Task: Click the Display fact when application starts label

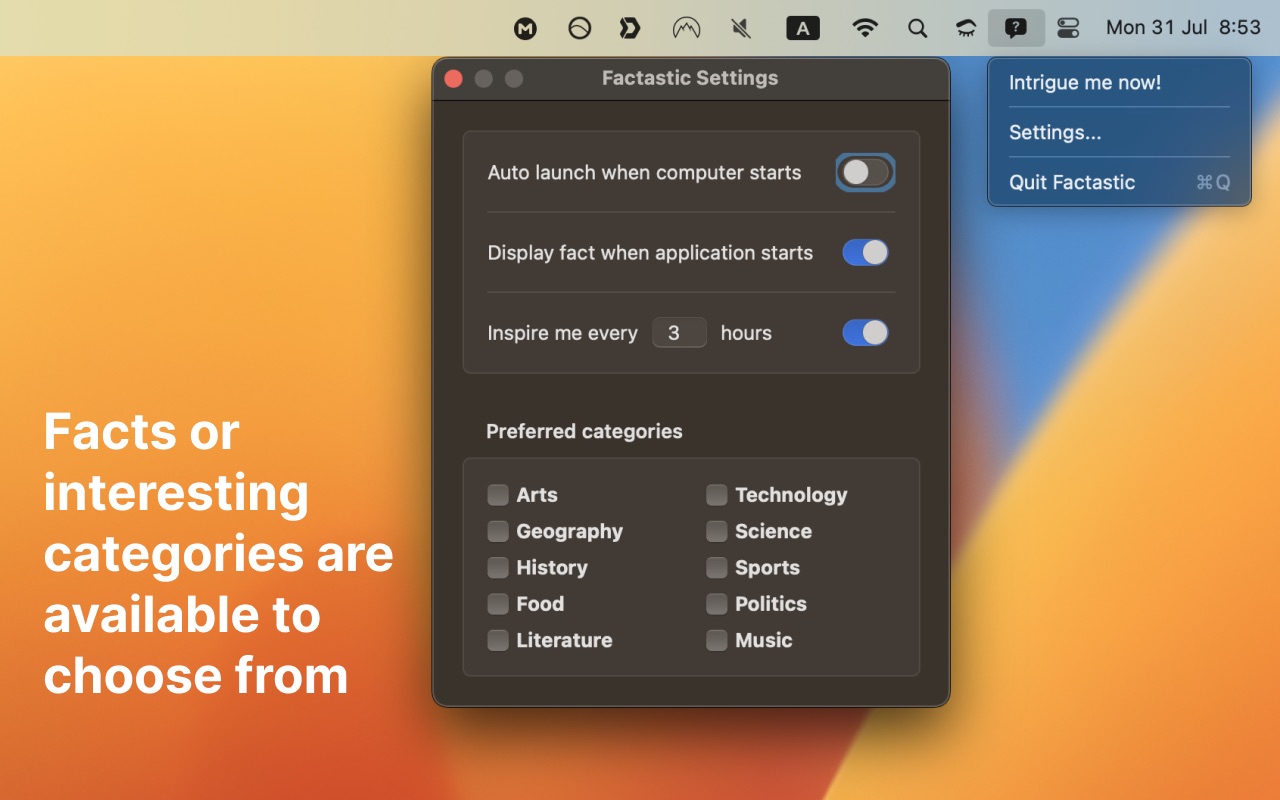Action: coord(650,253)
